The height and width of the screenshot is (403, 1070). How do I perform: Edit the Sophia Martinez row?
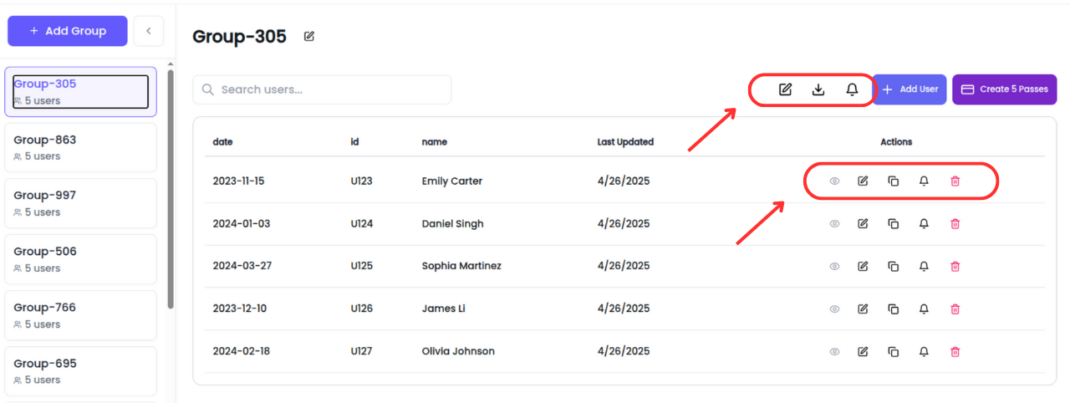[x=863, y=266]
